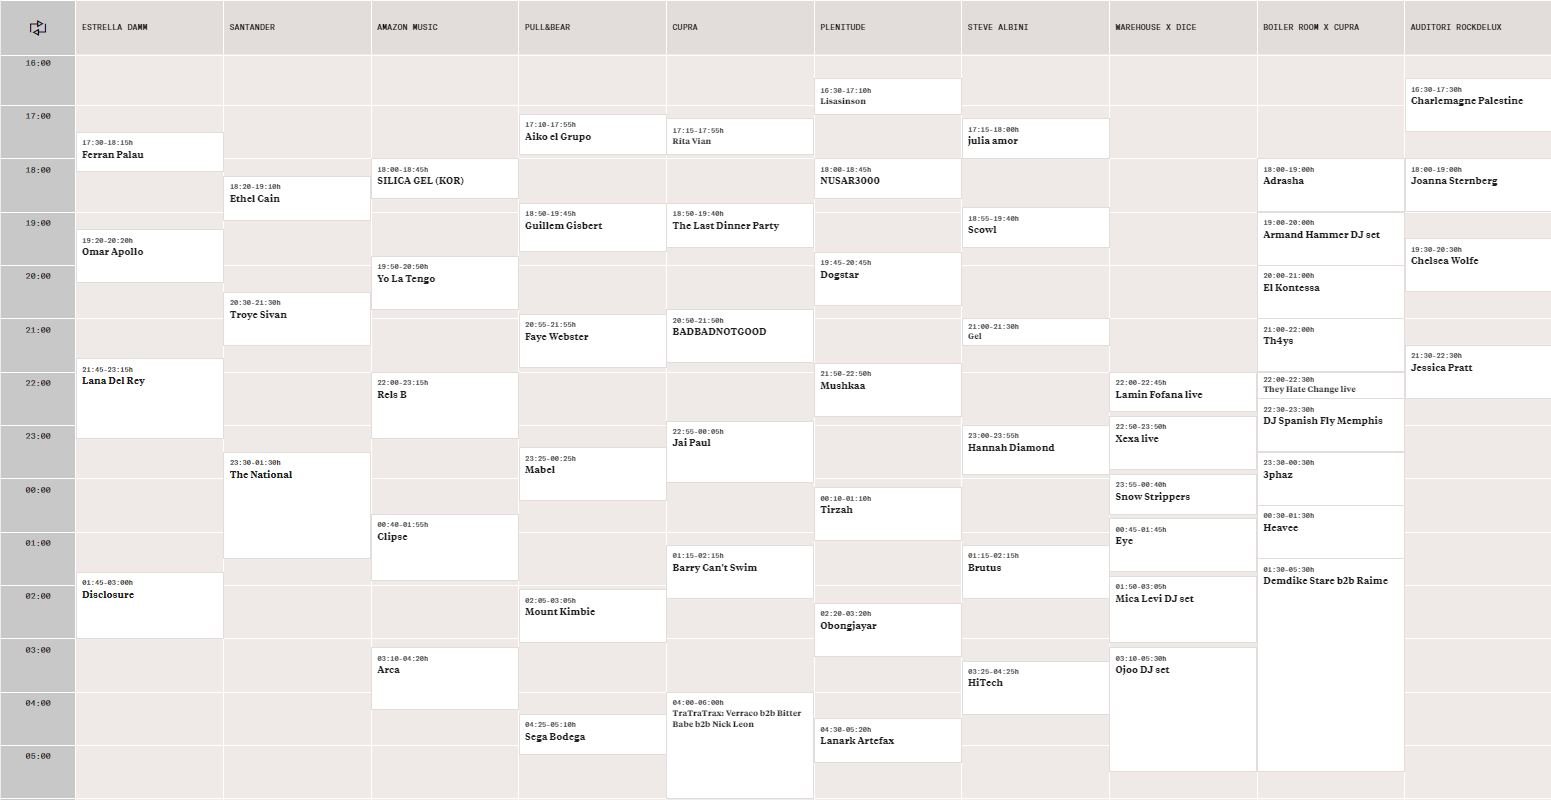Click the 22:00 time marker
Screen dimensions: 1551x800
point(38,383)
